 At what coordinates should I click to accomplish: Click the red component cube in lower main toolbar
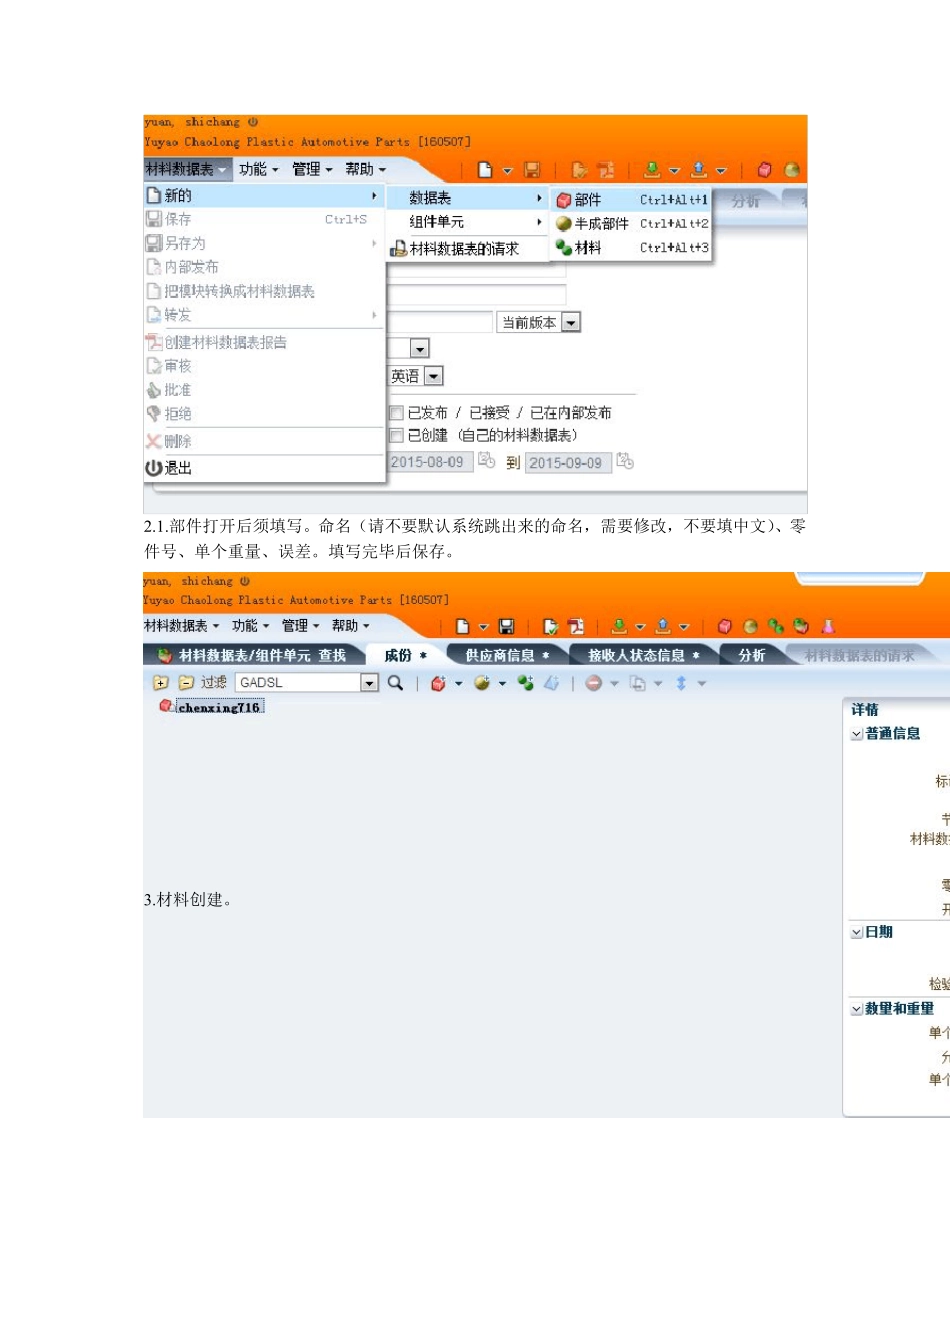click(x=725, y=627)
